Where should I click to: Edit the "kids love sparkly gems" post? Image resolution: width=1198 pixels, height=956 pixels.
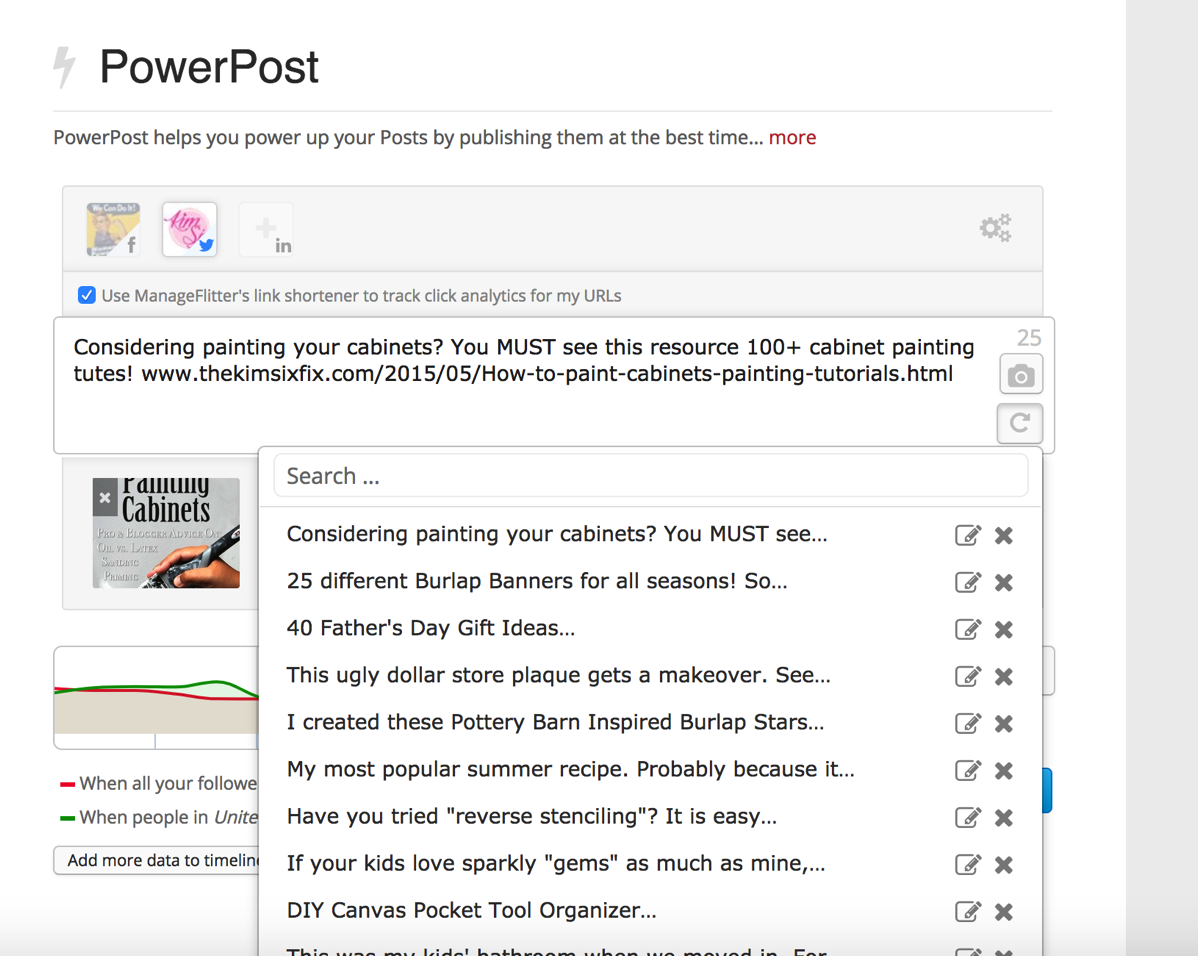click(x=967, y=864)
